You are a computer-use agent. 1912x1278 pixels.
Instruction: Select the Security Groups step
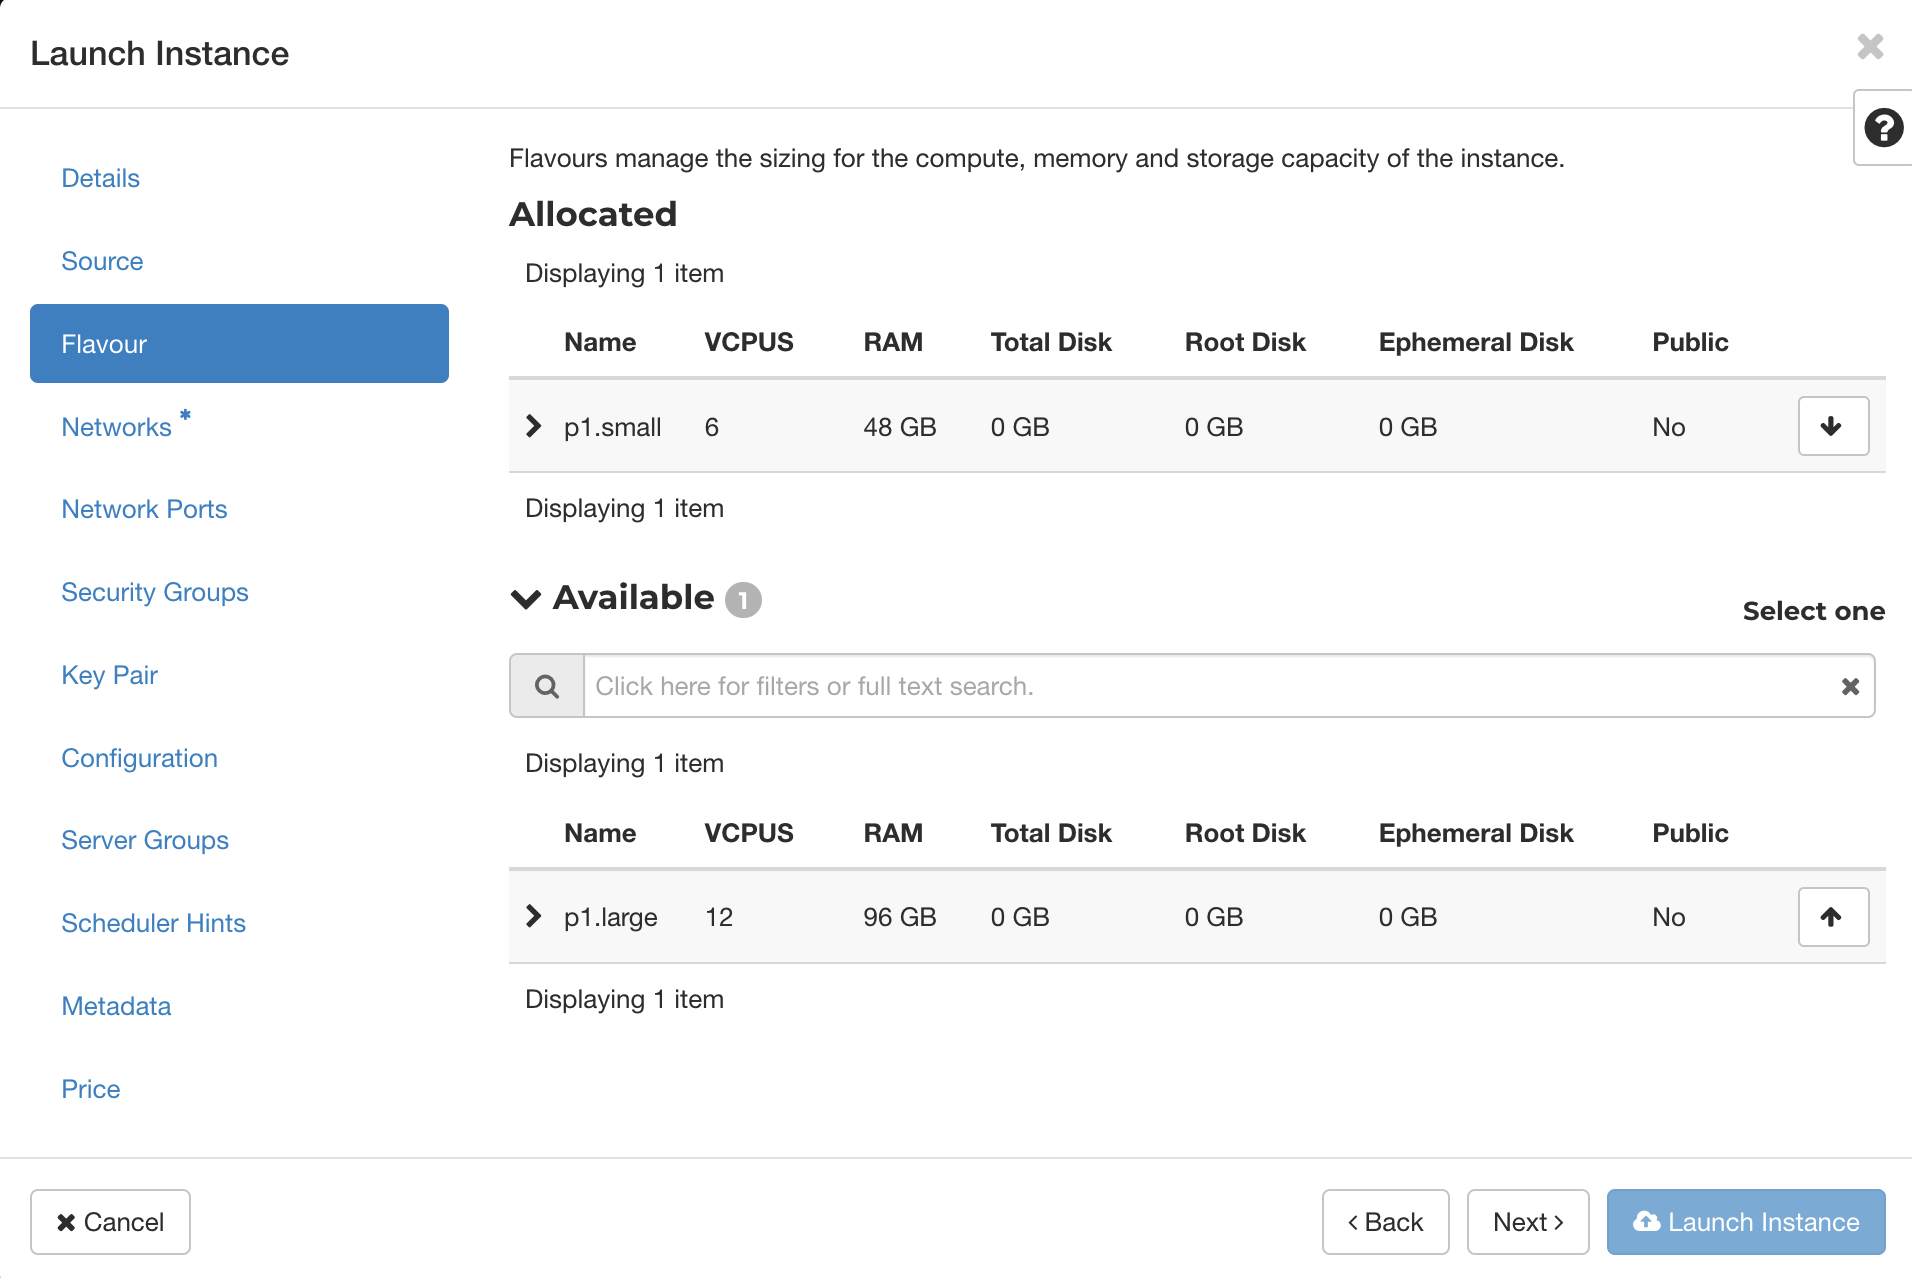tap(155, 592)
